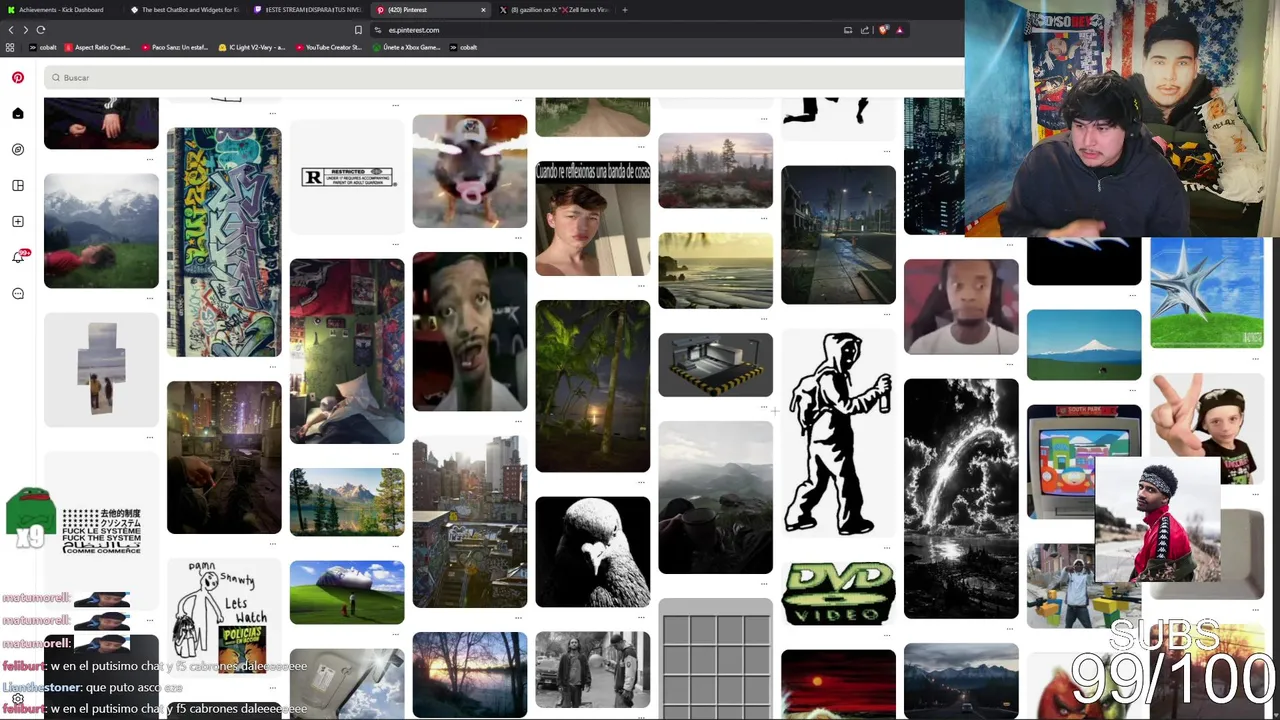The image size is (1280, 720).
Task: Open the black and white lightning wave pin
Action: 961,498
